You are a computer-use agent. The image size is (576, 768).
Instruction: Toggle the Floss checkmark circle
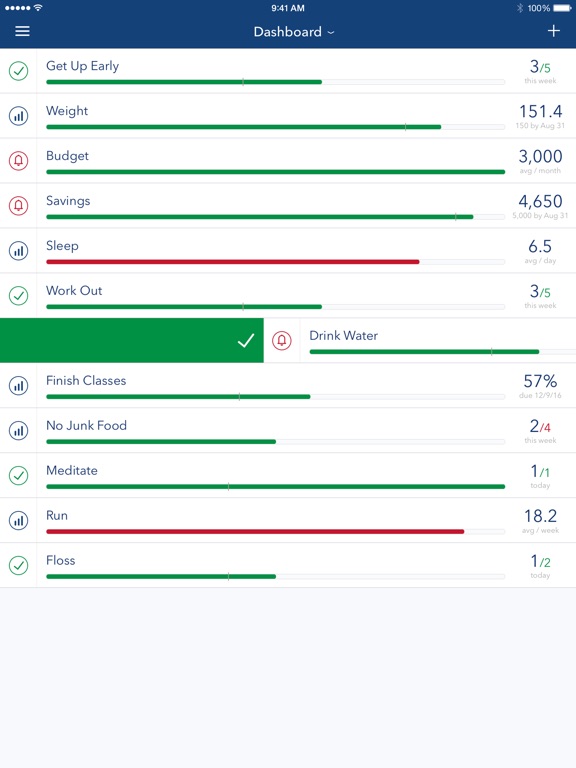19,565
